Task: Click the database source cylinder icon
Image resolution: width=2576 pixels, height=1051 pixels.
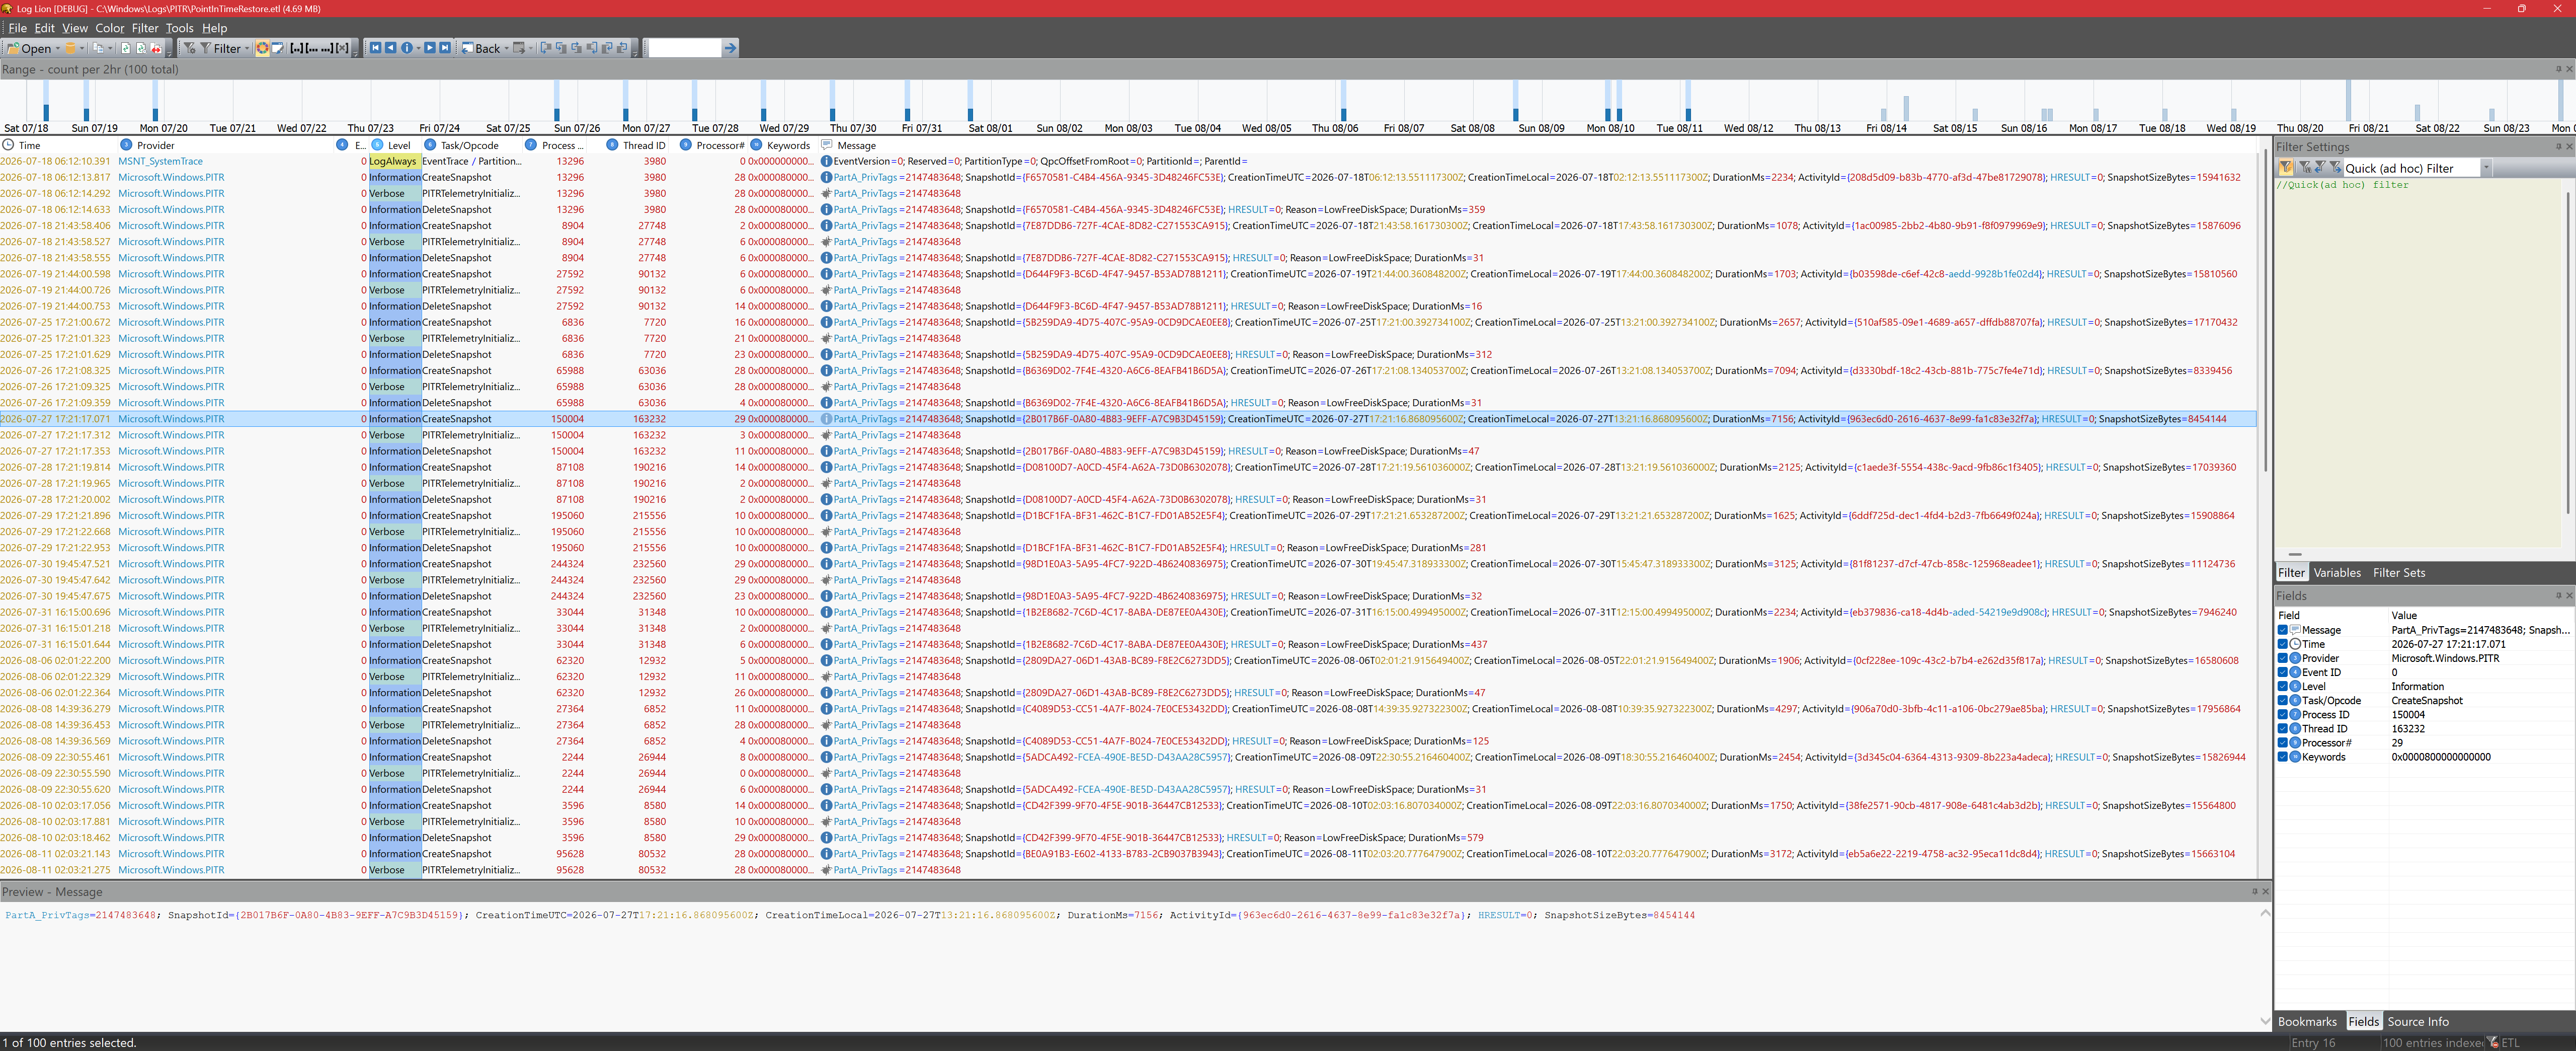Action: tap(70, 48)
